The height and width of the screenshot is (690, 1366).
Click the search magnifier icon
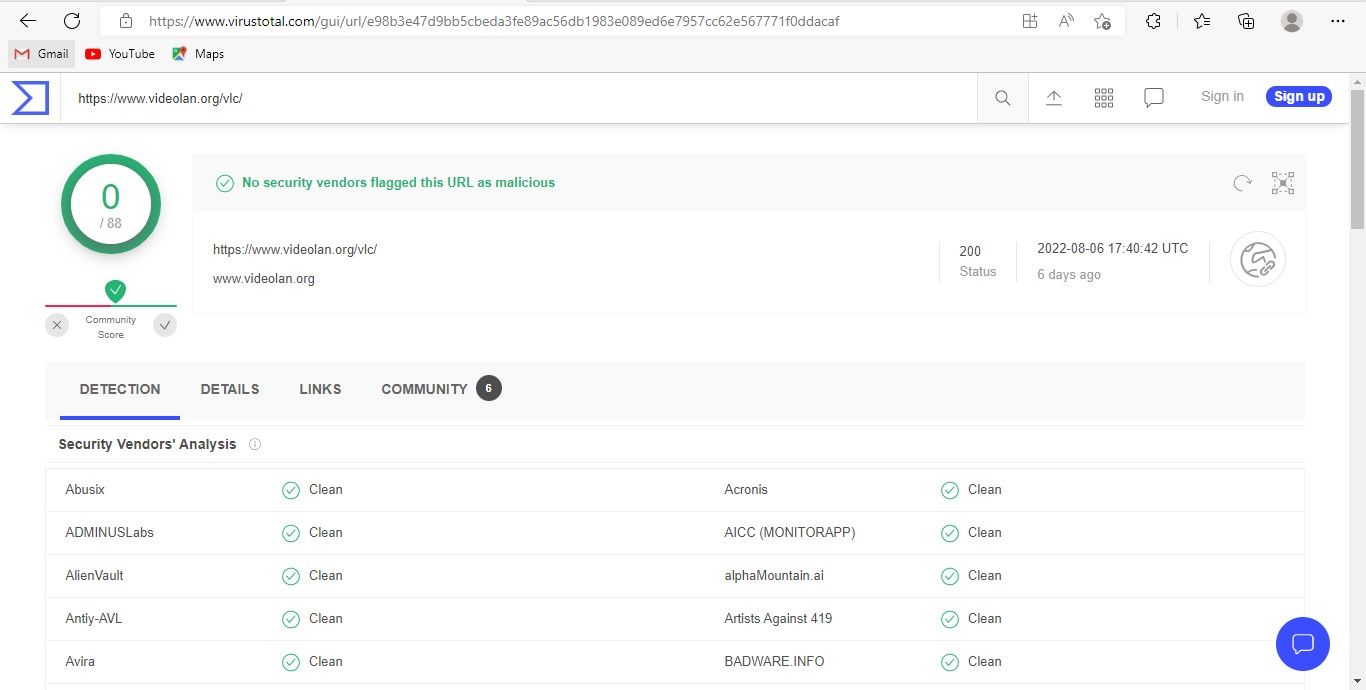(x=1002, y=98)
